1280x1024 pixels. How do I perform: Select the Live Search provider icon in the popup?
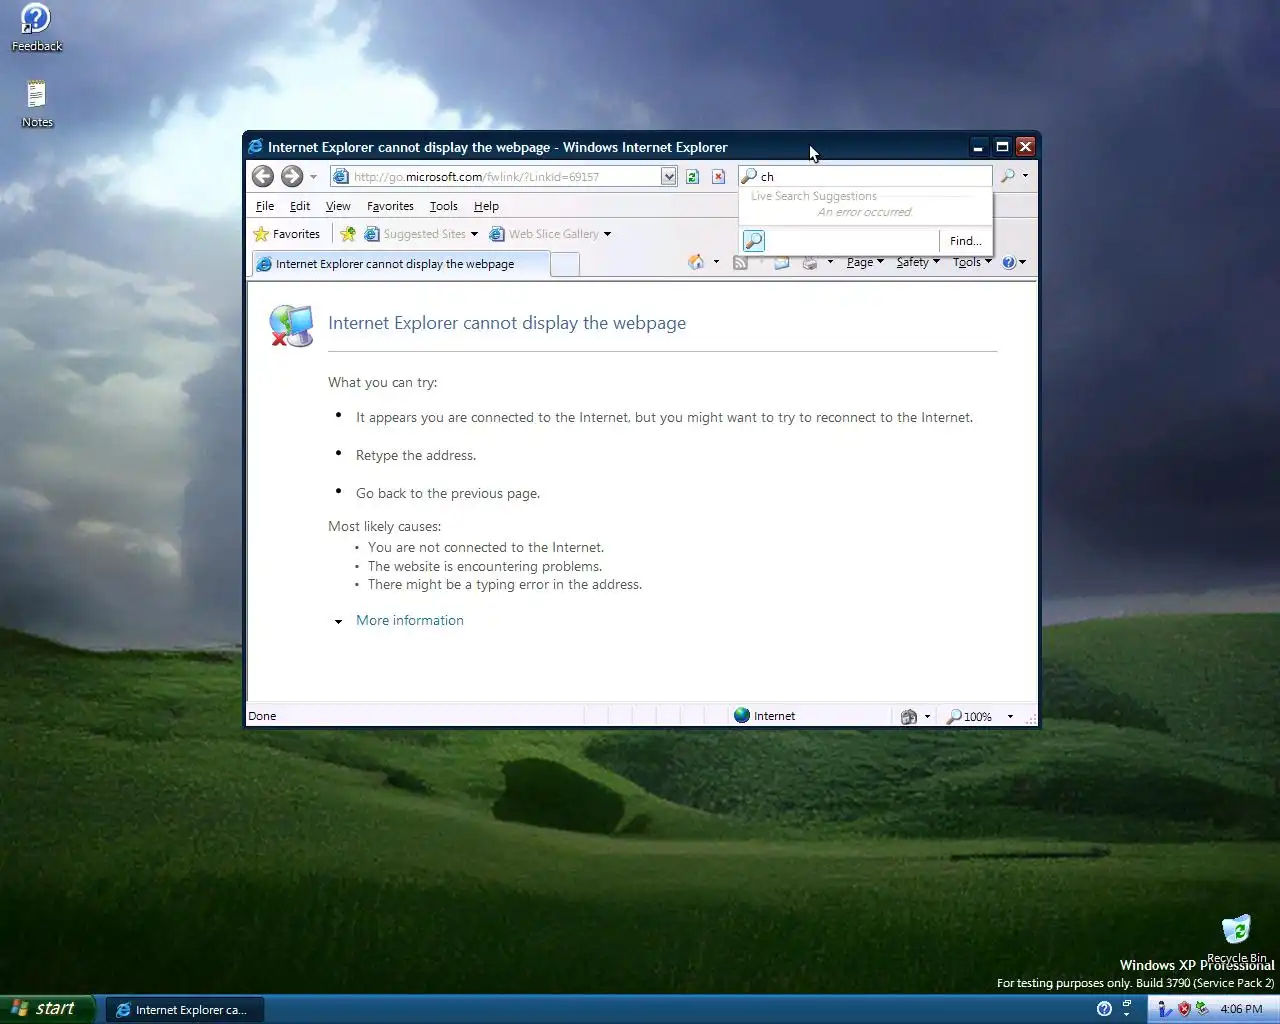[754, 241]
